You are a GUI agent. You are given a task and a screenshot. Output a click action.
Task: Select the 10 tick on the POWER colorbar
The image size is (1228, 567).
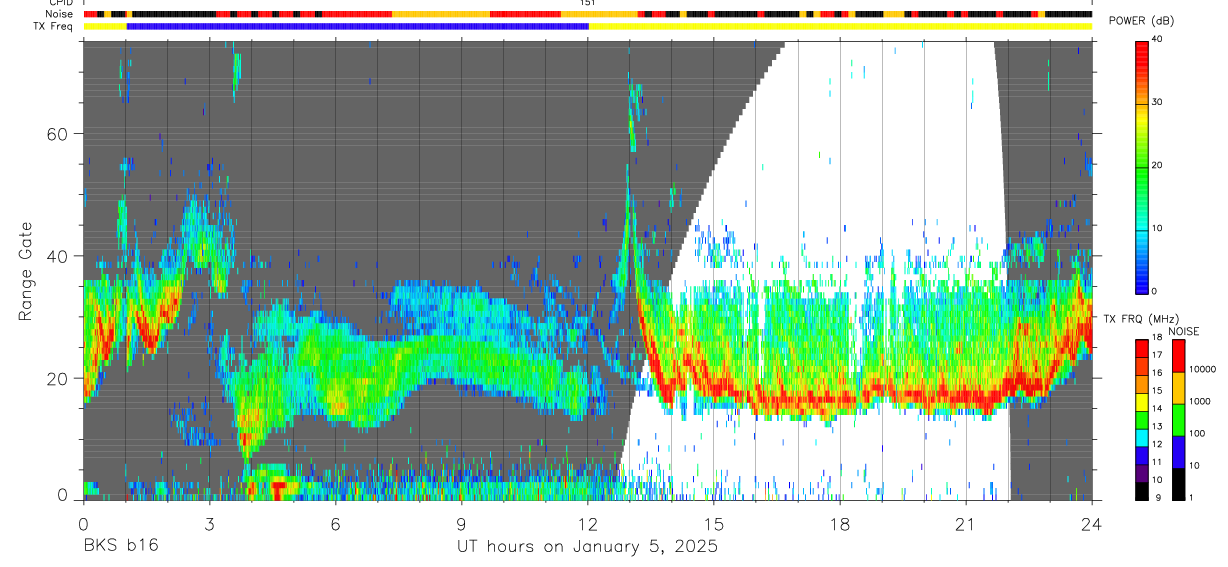tap(1155, 228)
